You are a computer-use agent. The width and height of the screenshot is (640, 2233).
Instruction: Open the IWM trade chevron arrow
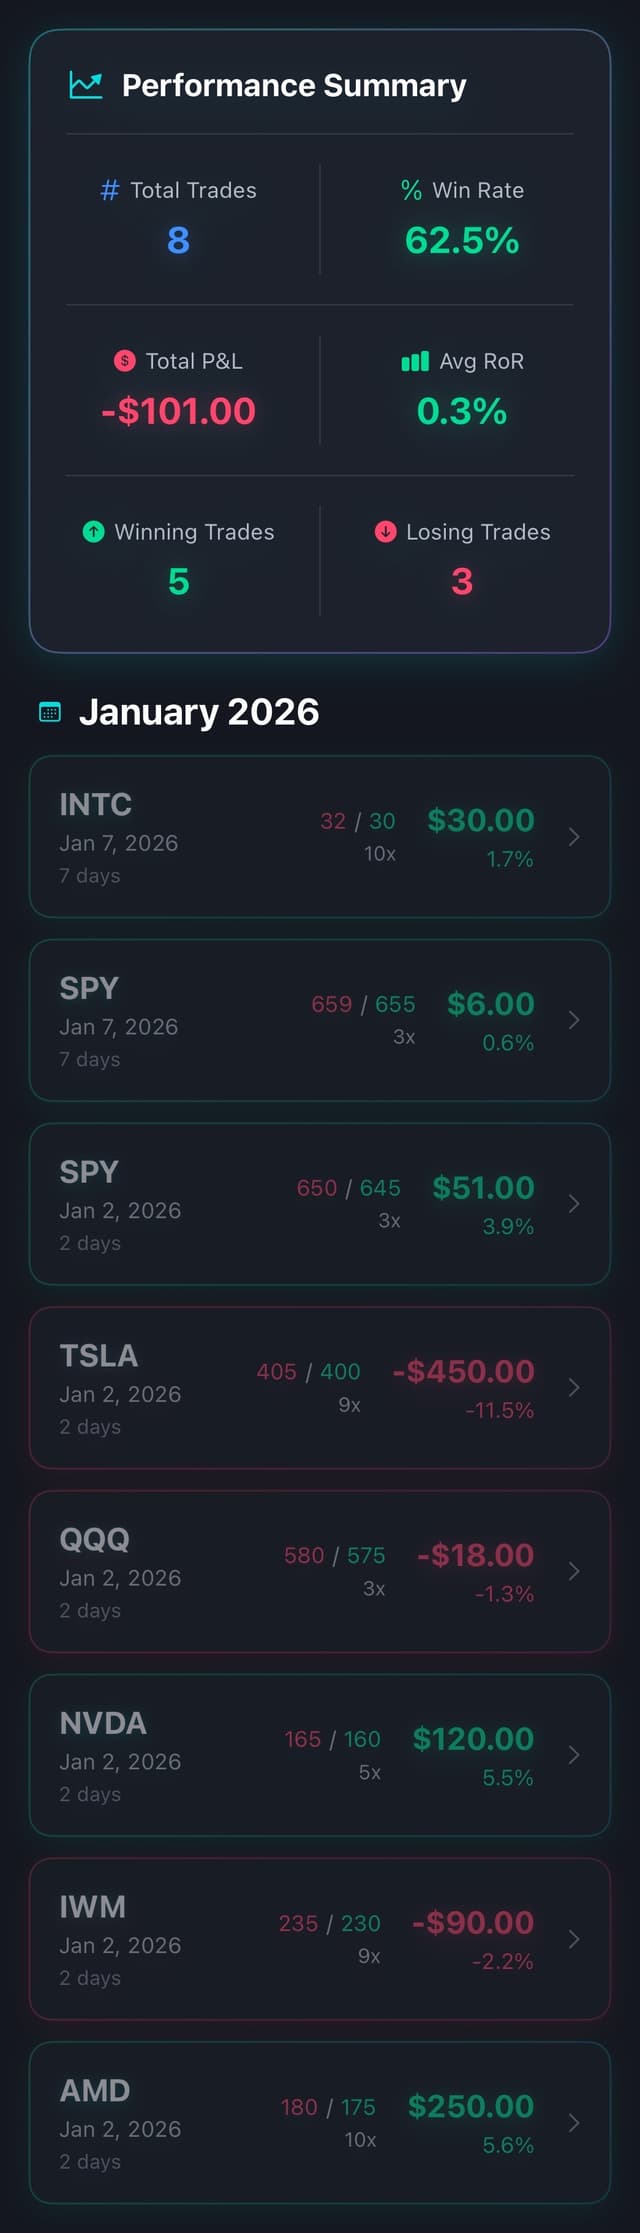[573, 1938]
